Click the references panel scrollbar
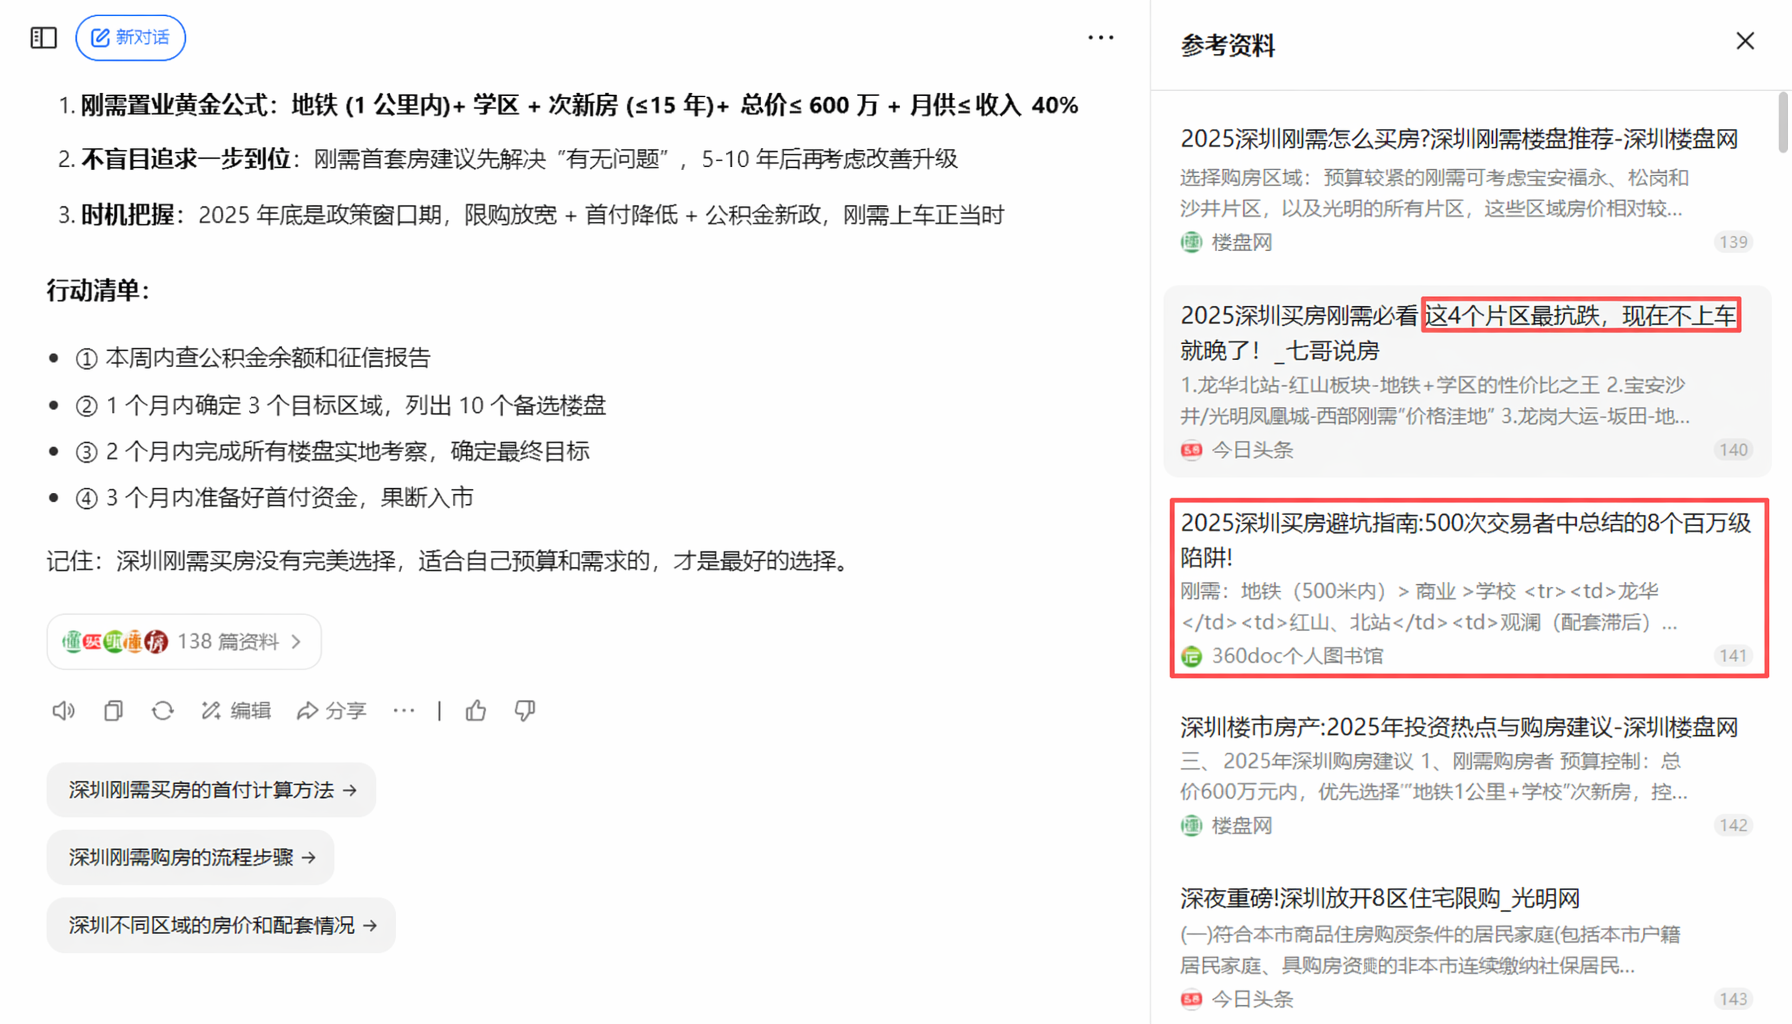The image size is (1792, 1024). [1783, 122]
